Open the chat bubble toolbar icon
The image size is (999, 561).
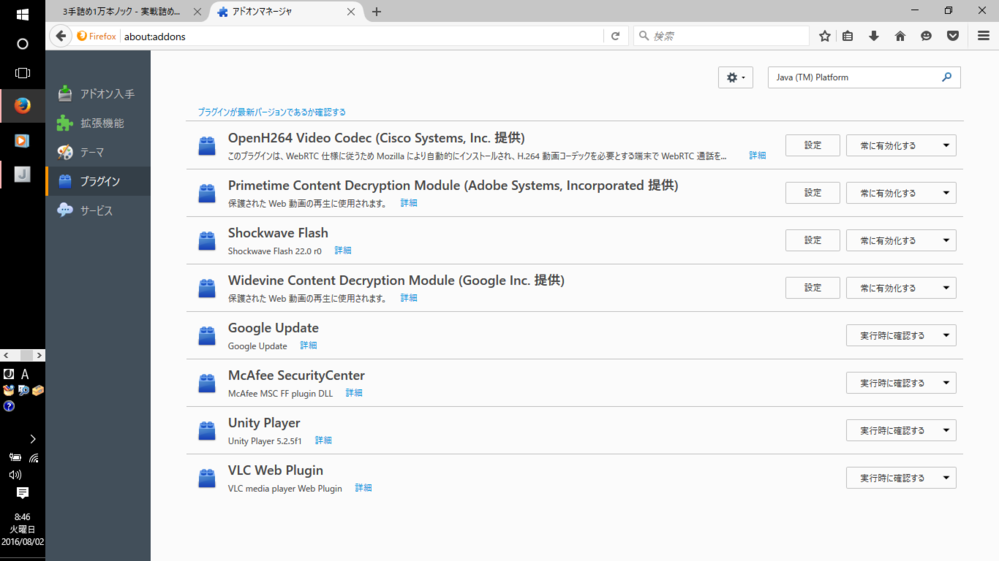[926, 36]
